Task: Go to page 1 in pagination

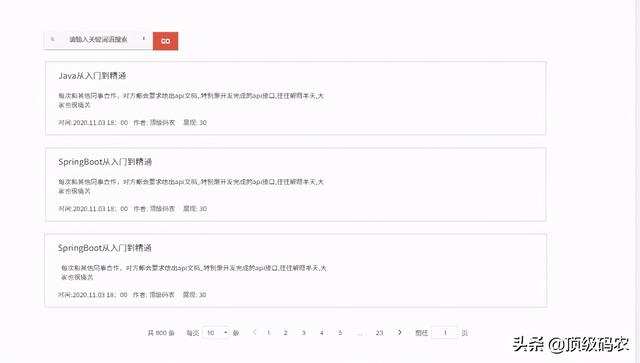Action: tap(269, 333)
